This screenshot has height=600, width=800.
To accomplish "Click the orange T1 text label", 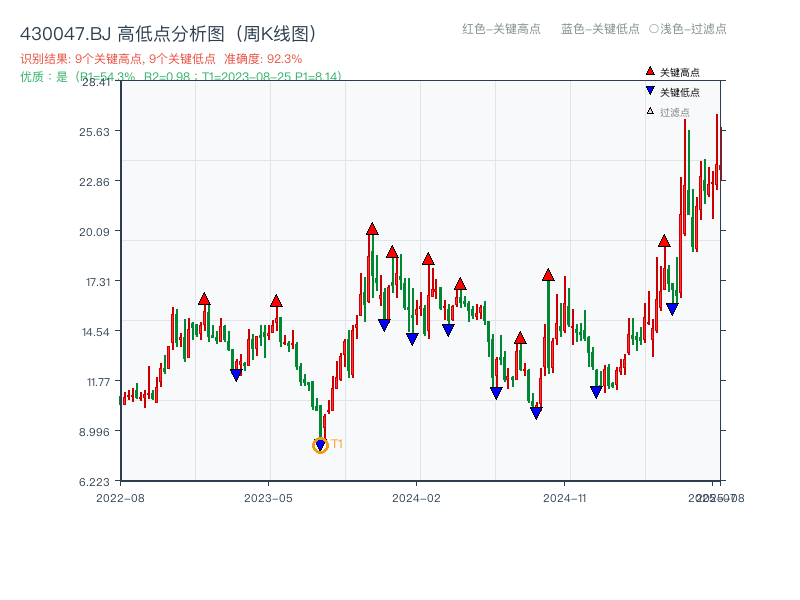I will pyautogui.click(x=337, y=444).
